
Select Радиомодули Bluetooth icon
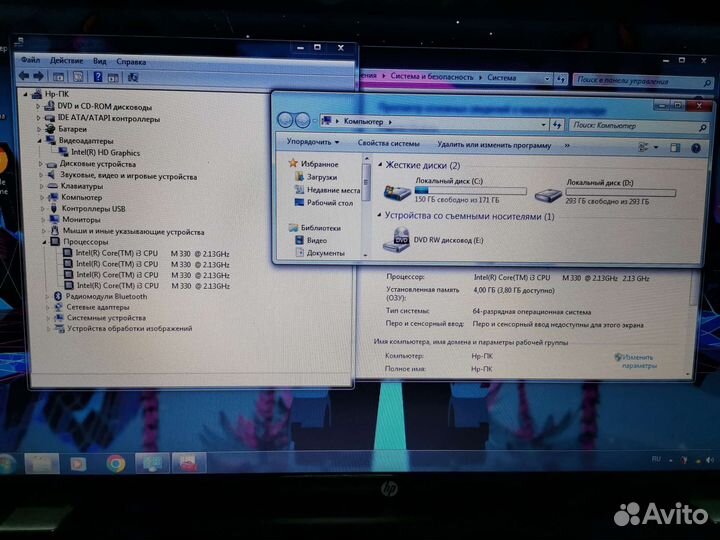[x=58, y=297]
